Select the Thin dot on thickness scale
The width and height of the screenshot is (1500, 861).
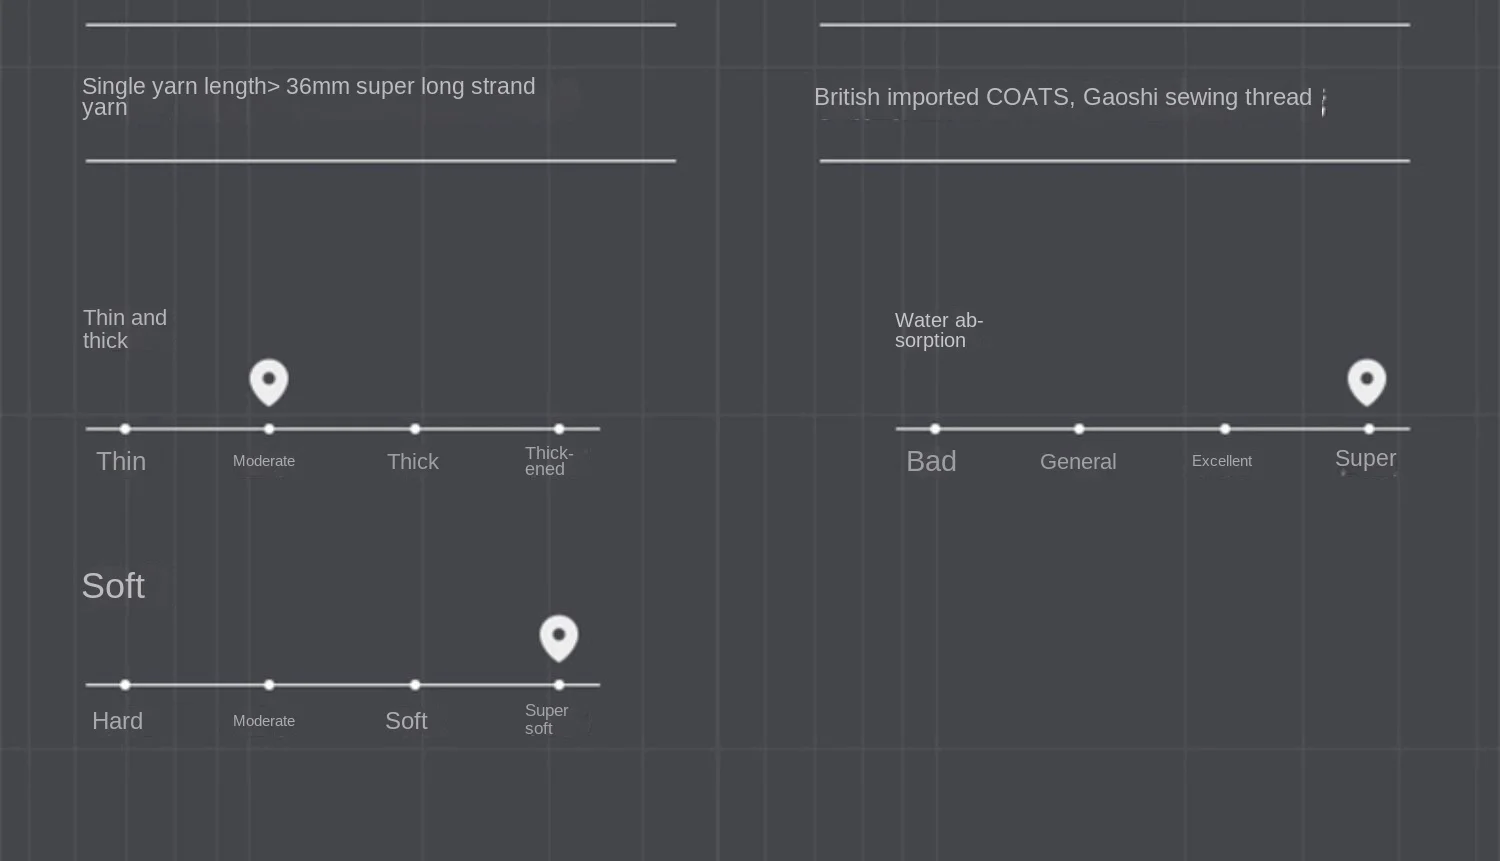click(125, 429)
